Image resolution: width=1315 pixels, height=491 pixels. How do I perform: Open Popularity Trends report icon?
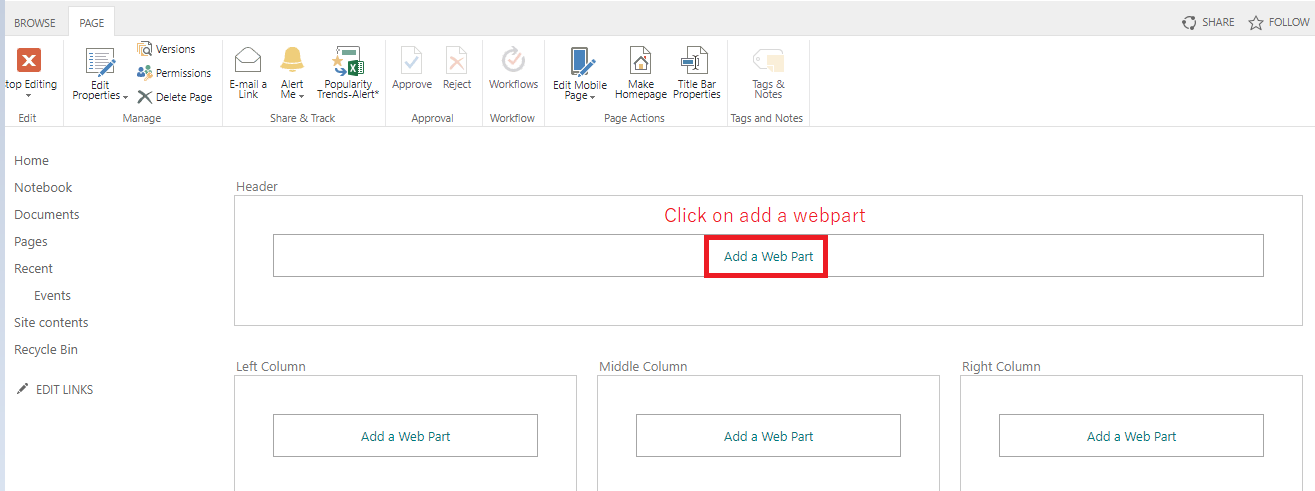point(348,60)
